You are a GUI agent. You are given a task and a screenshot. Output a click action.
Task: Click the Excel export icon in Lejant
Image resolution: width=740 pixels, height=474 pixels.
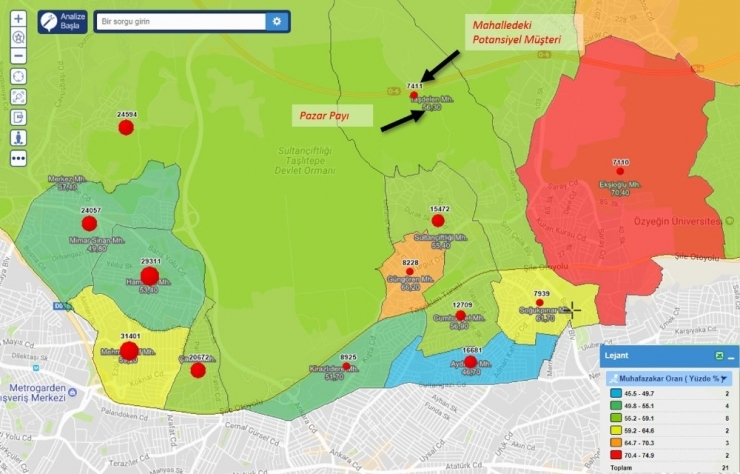[720, 356]
